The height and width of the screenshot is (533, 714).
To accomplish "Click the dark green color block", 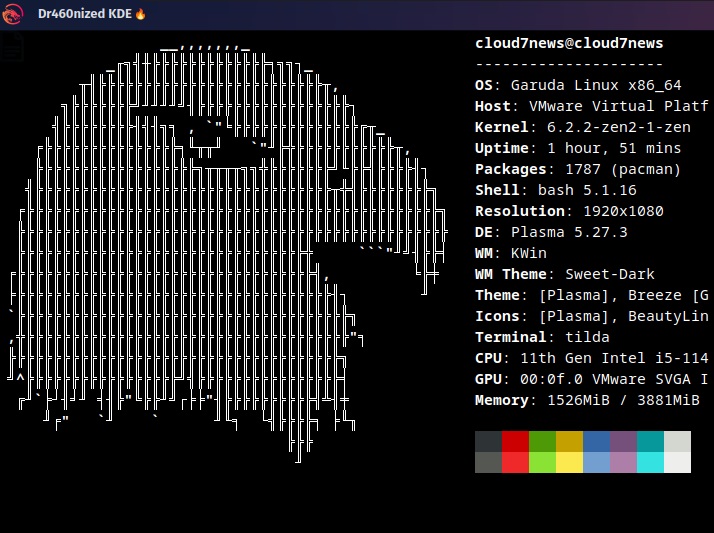I will tap(542, 442).
